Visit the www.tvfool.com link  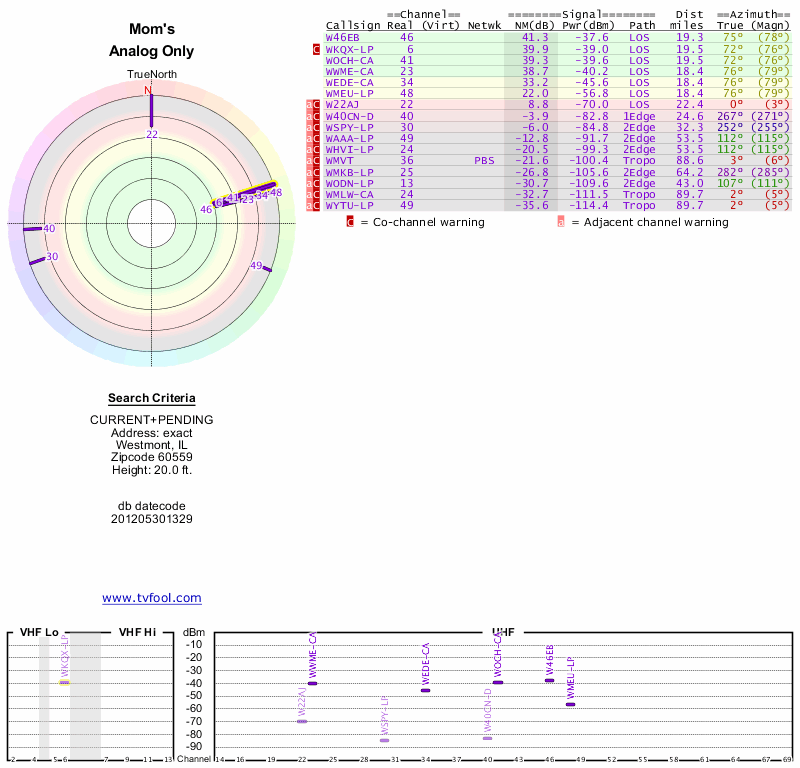point(152,598)
